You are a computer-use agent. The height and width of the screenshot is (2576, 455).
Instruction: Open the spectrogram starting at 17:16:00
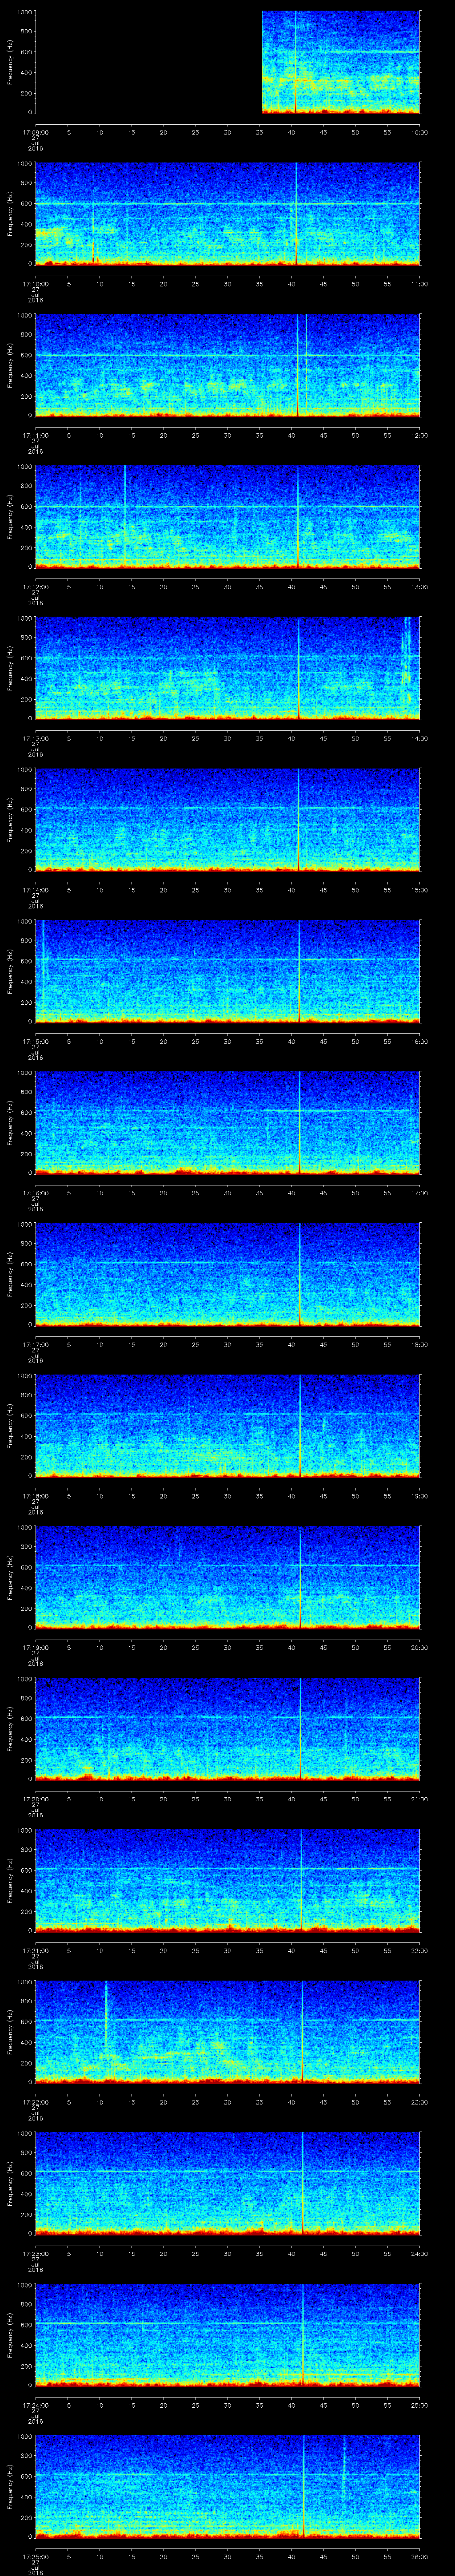click(228, 1122)
